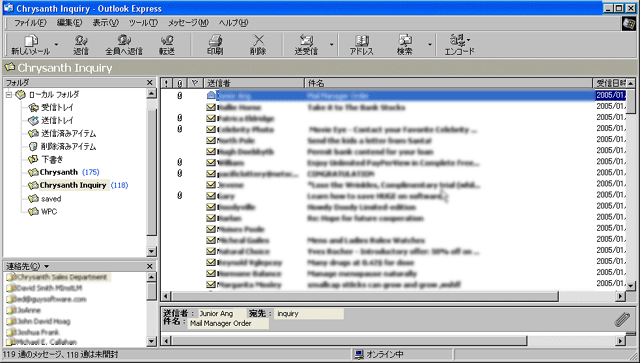Click folder list scrollbar down arrow
This screenshot has width=640, height=363.
[151, 252]
